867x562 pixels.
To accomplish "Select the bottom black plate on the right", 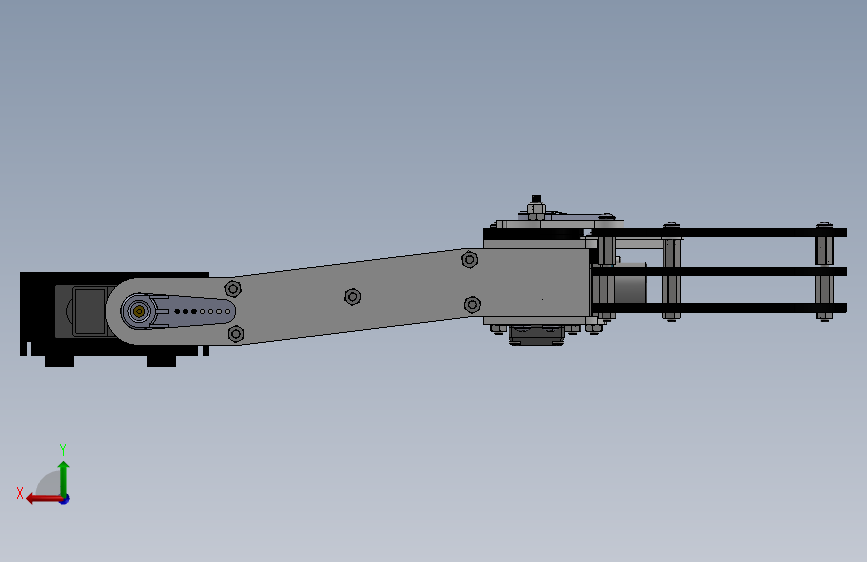I will 719,308.
